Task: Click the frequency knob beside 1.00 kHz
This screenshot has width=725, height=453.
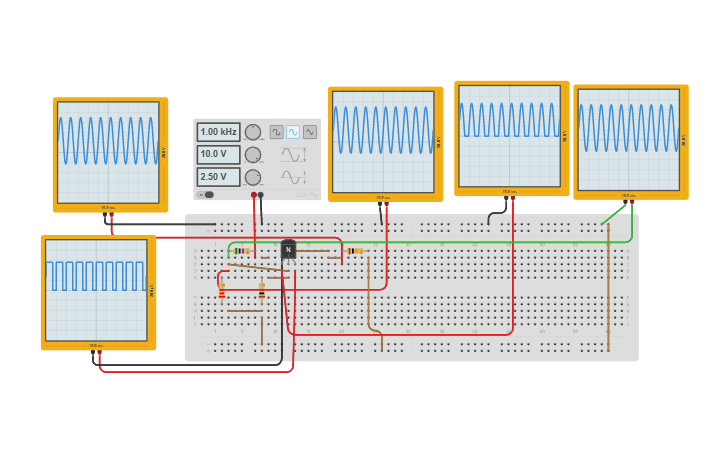Action: pyautogui.click(x=253, y=132)
